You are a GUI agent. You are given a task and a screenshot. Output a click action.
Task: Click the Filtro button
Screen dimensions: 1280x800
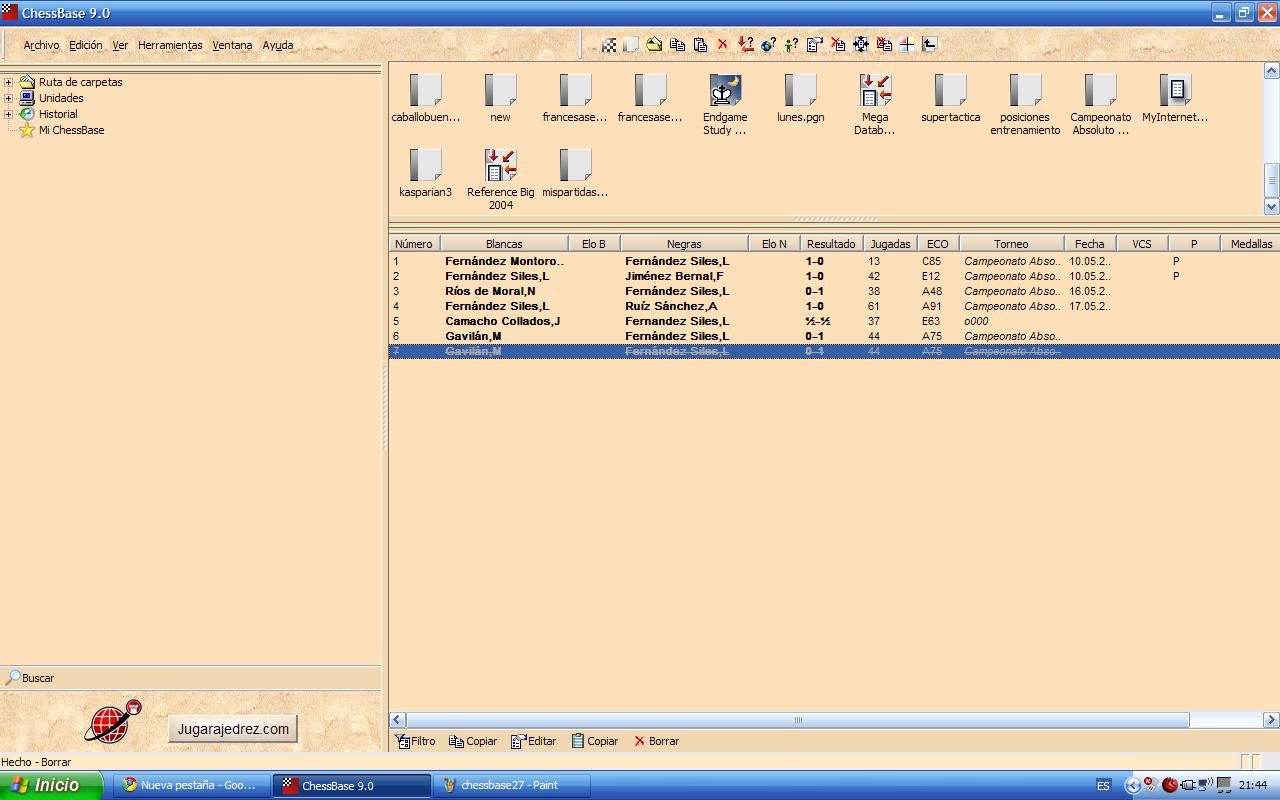pos(415,741)
